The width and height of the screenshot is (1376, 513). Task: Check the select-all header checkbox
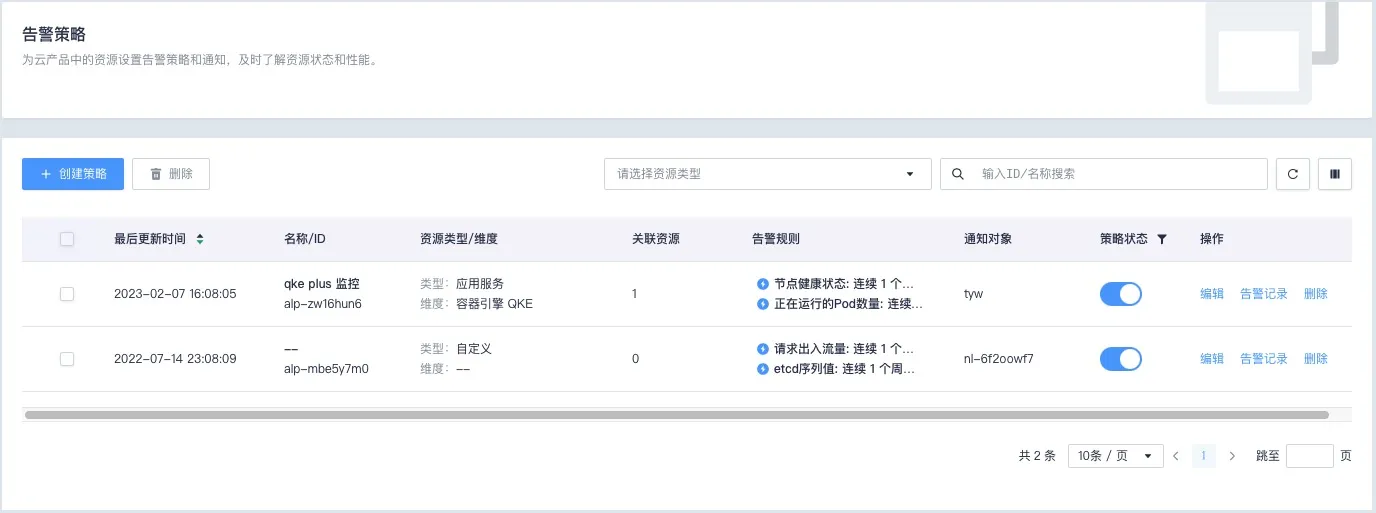pos(67,239)
